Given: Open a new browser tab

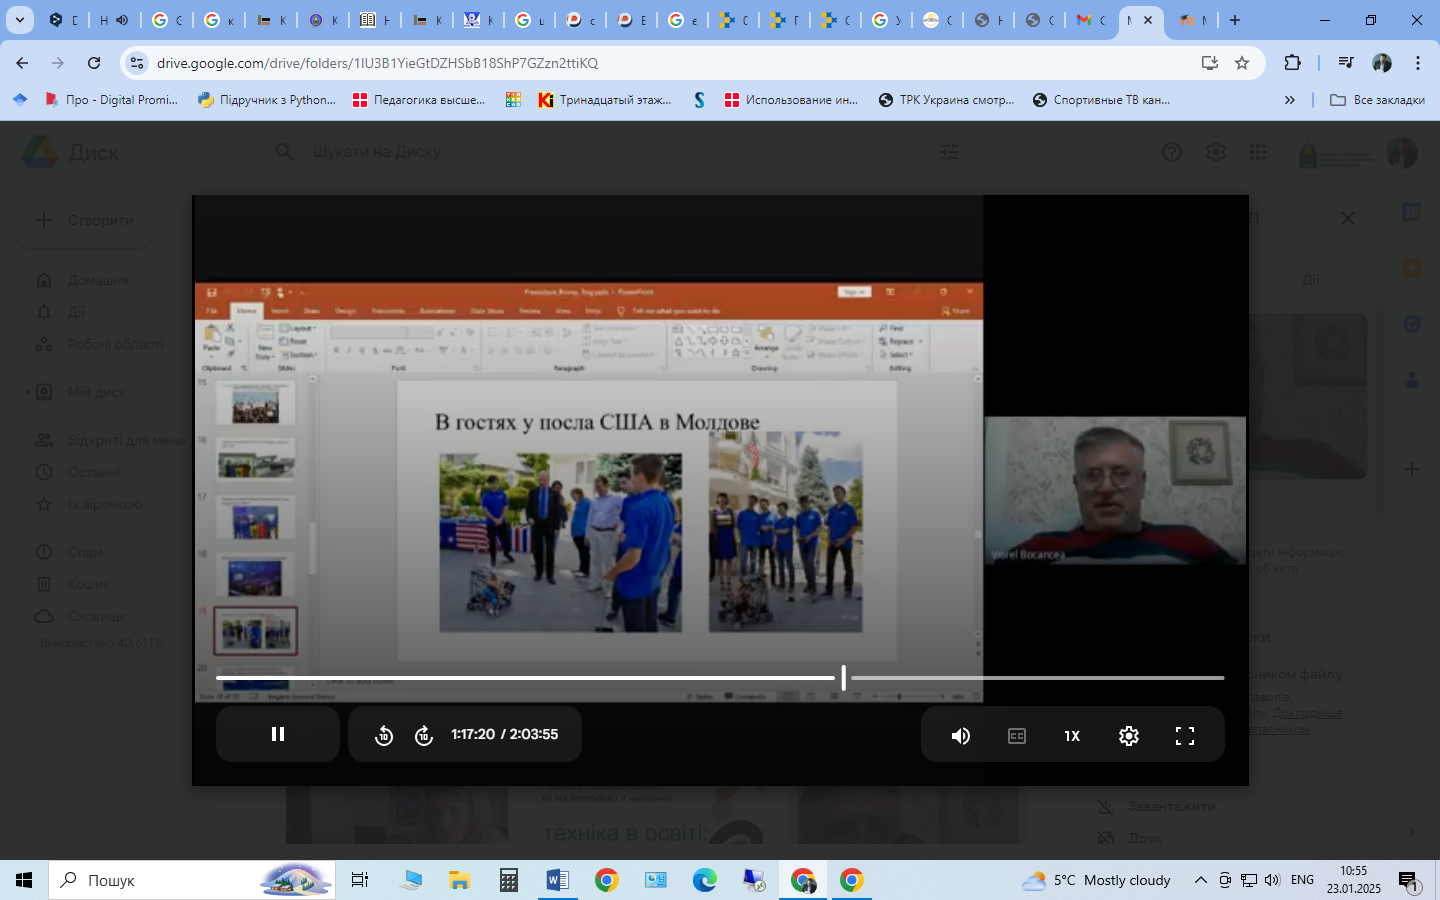Looking at the screenshot, I should 1235,20.
